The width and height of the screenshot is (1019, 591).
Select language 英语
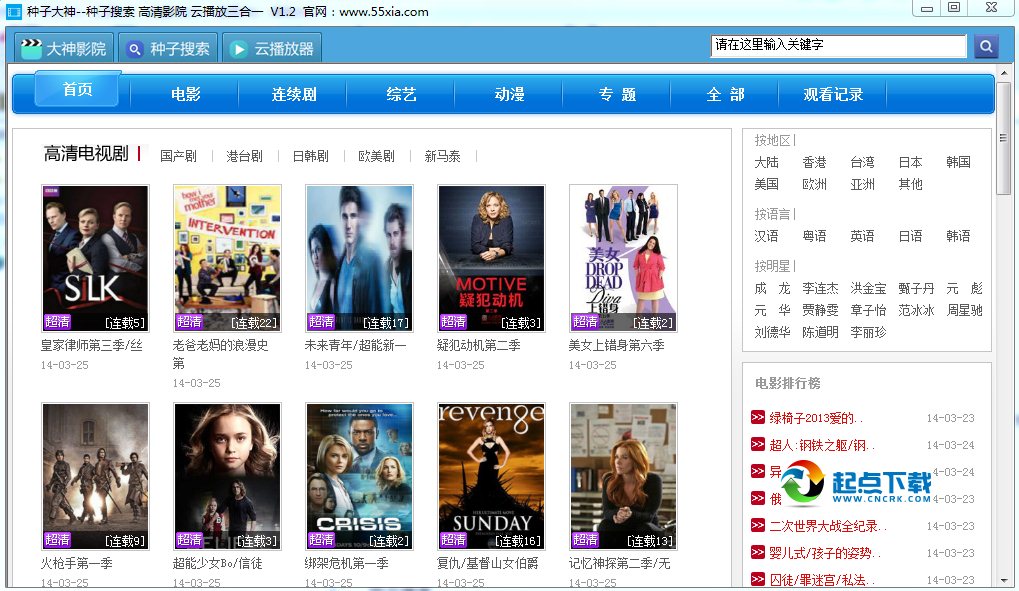click(862, 236)
